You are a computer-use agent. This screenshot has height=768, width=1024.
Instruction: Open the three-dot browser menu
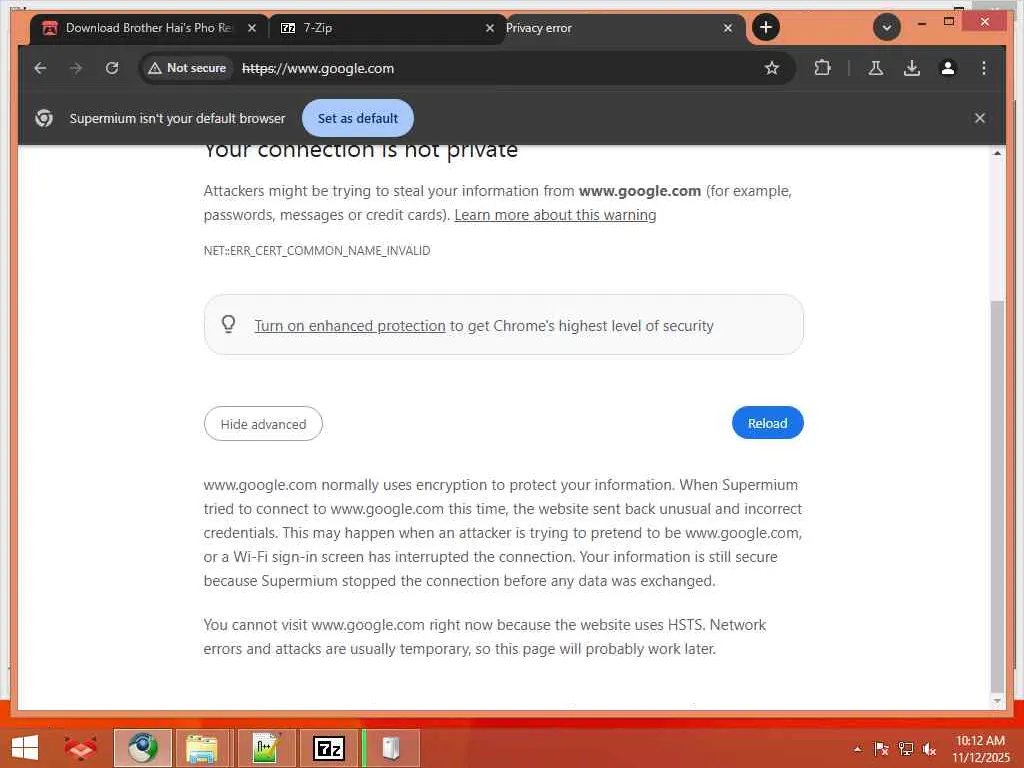click(984, 68)
